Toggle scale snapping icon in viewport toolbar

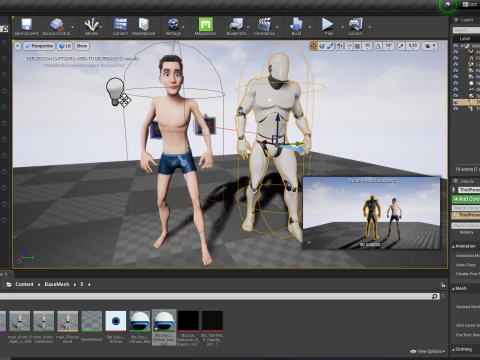[401, 46]
